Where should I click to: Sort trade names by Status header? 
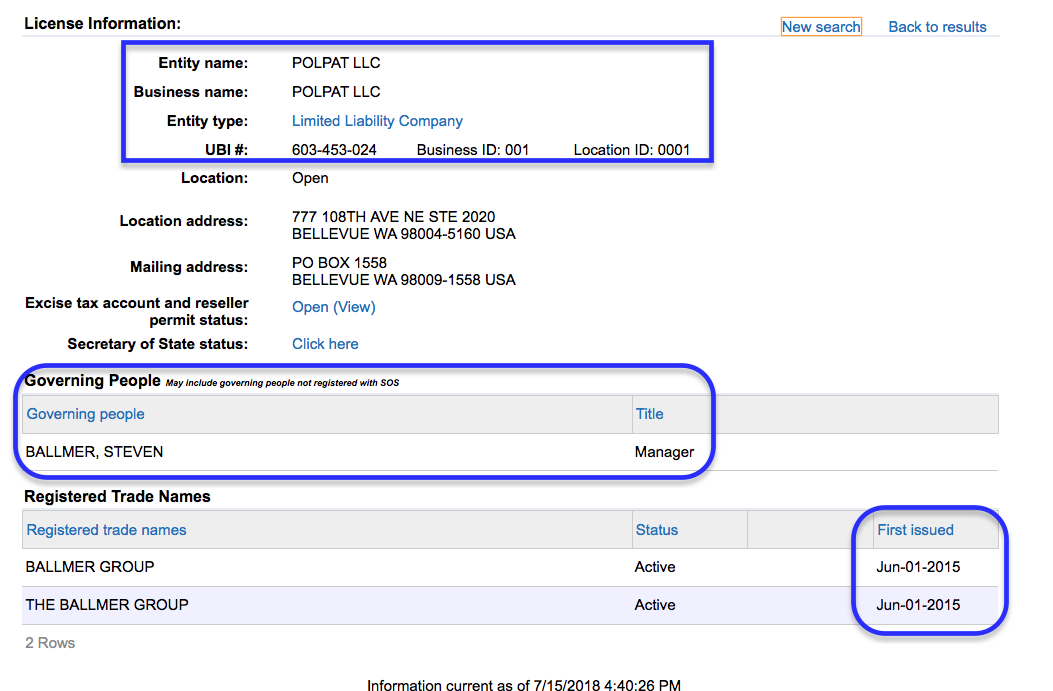[x=656, y=530]
